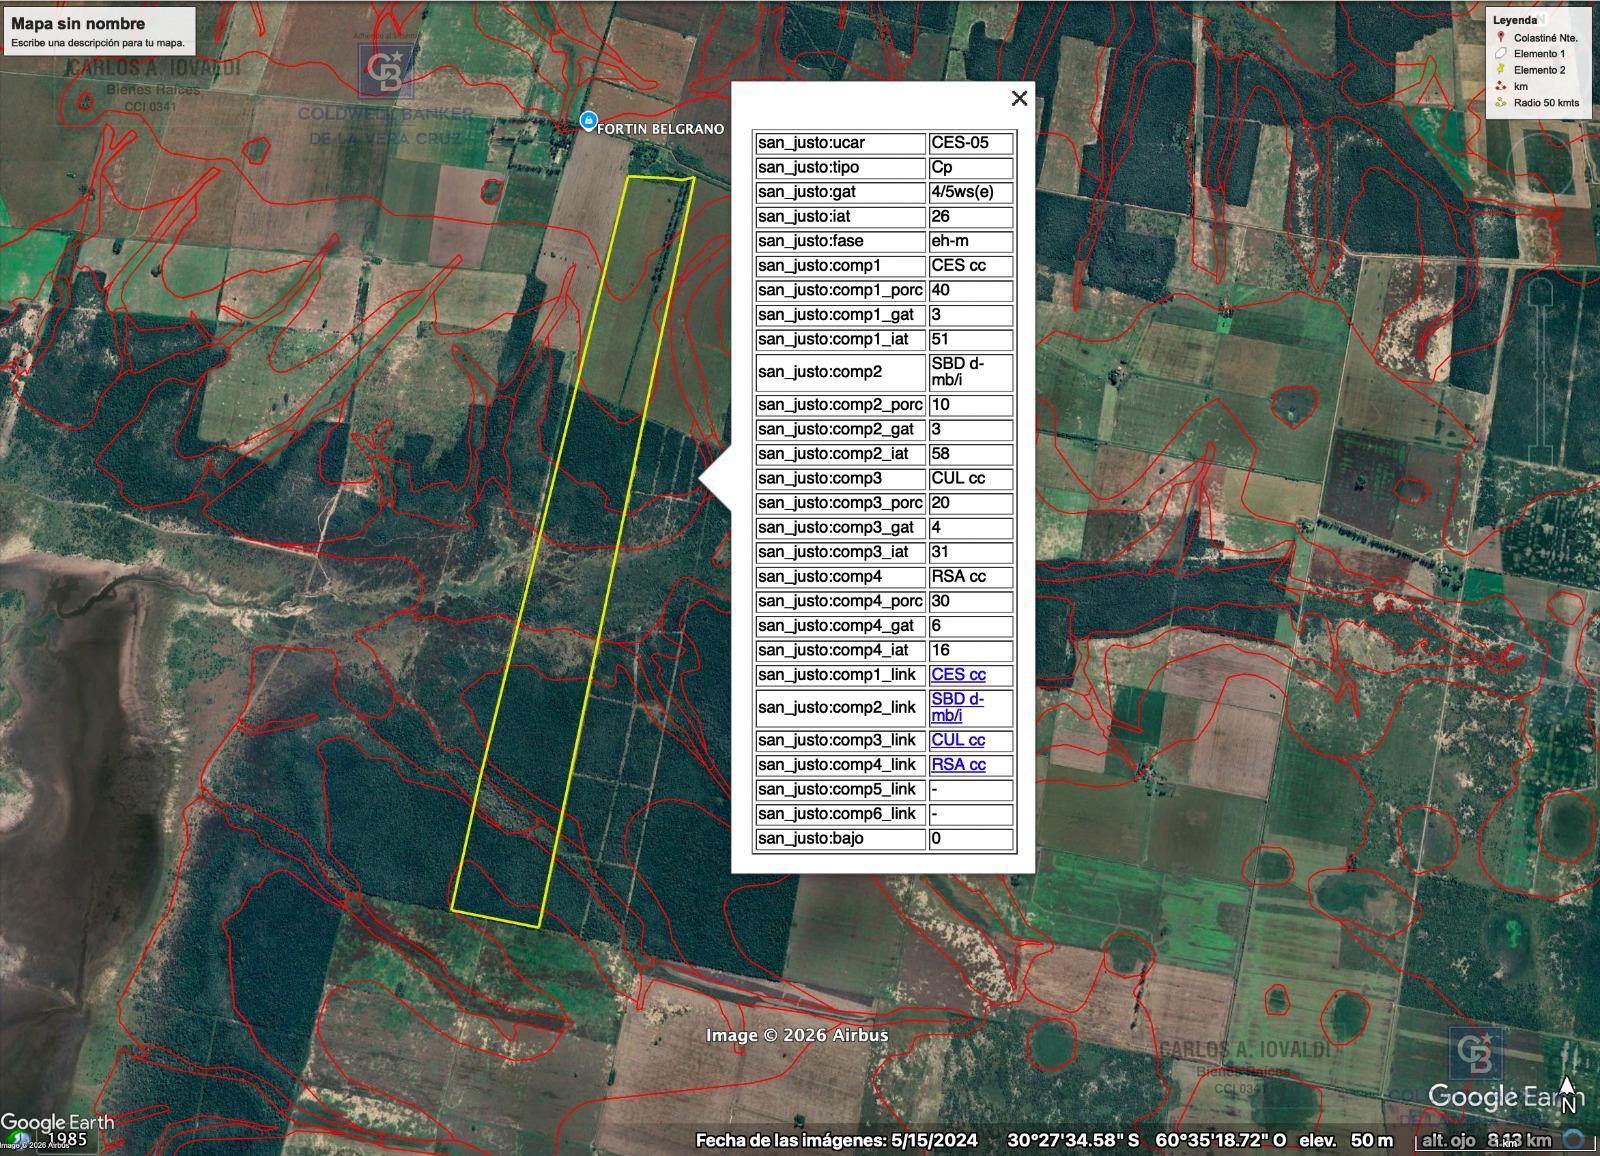Click the Colastiné Nte. red pin in legend
Viewport: 1600px width, 1156px height.
1500,37
